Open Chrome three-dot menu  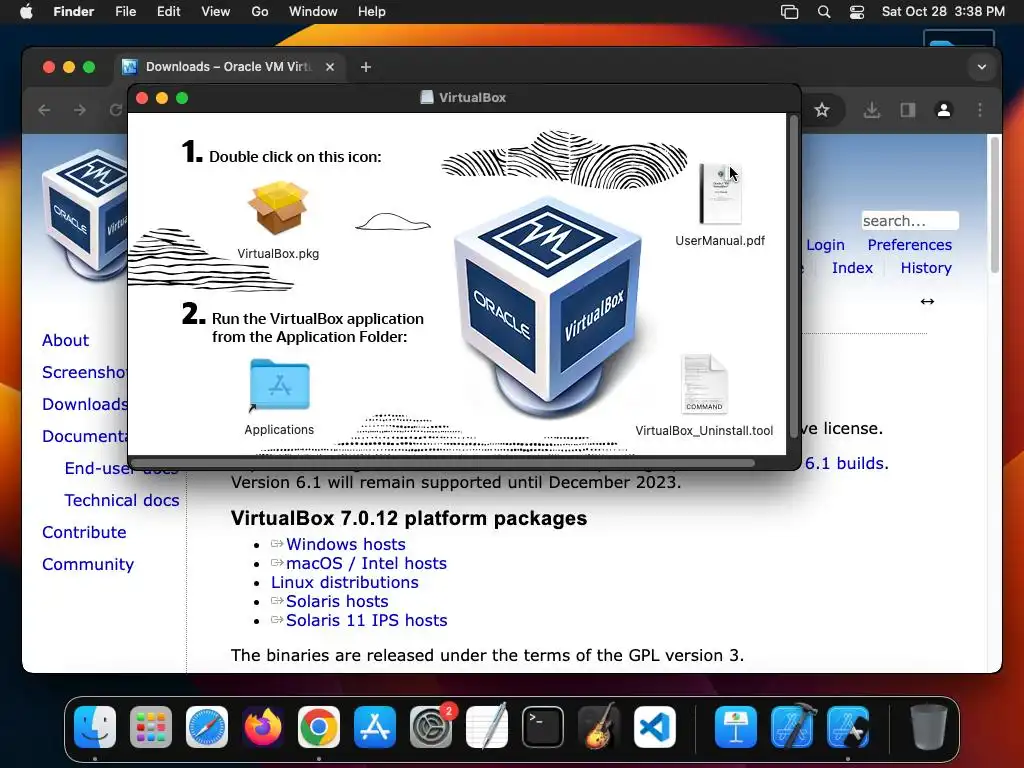(980, 110)
